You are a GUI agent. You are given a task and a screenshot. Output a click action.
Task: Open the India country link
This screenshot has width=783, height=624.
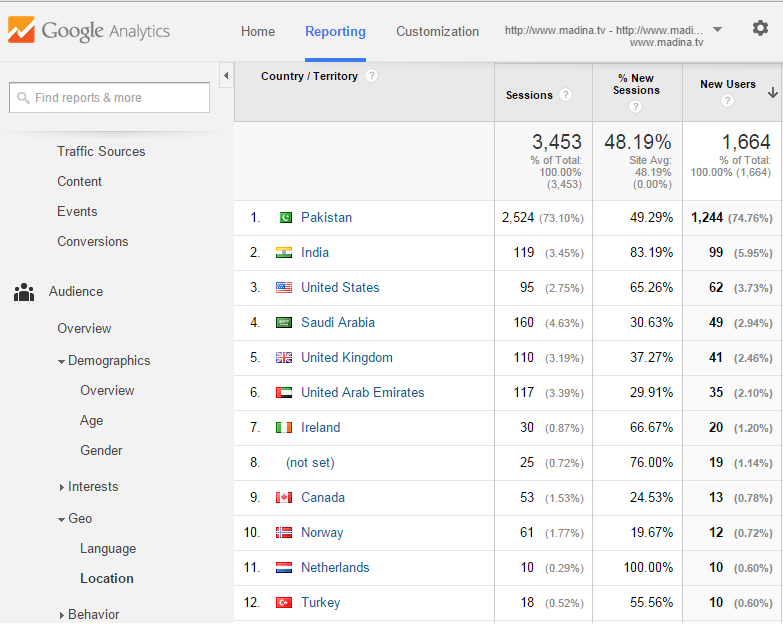tap(315, 253)
